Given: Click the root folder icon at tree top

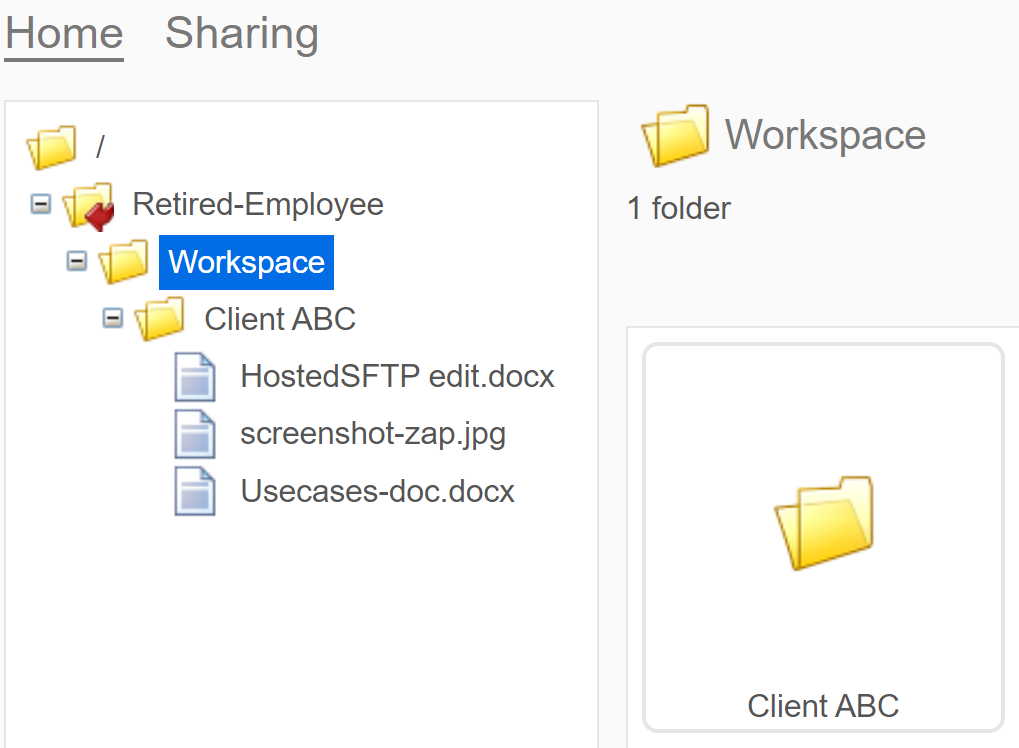Looking at the screenshot, I should pyautogui.click(x=50, y=145).
